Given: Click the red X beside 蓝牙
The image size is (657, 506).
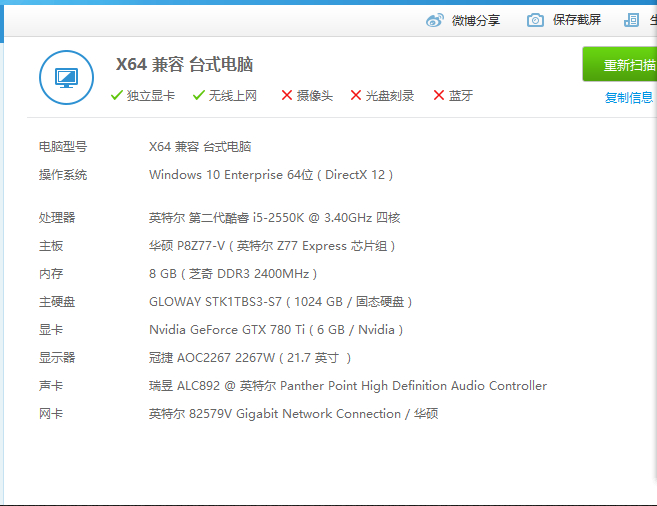Looking at the screenshot, I should (439, 96).
